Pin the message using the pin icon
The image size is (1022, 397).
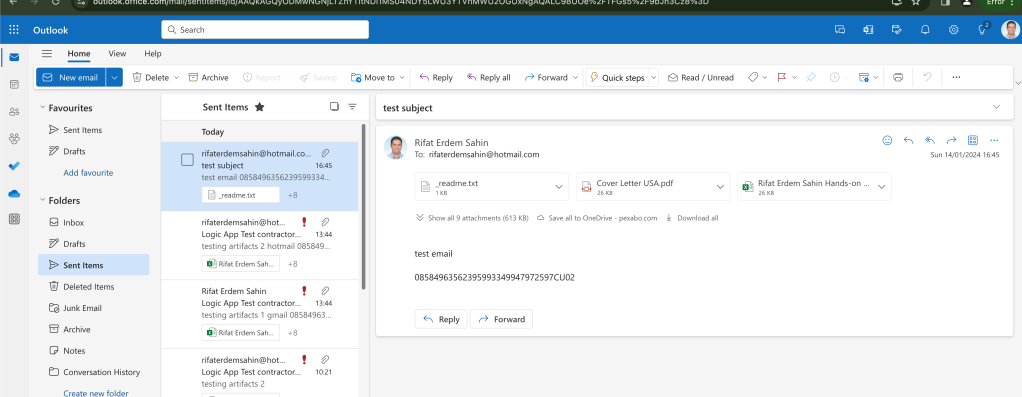point(811,77)
